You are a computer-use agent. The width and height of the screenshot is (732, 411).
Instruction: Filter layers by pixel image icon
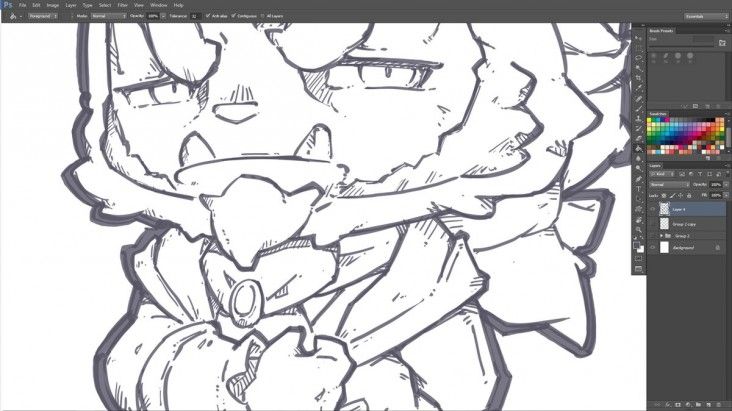point(682,174)
